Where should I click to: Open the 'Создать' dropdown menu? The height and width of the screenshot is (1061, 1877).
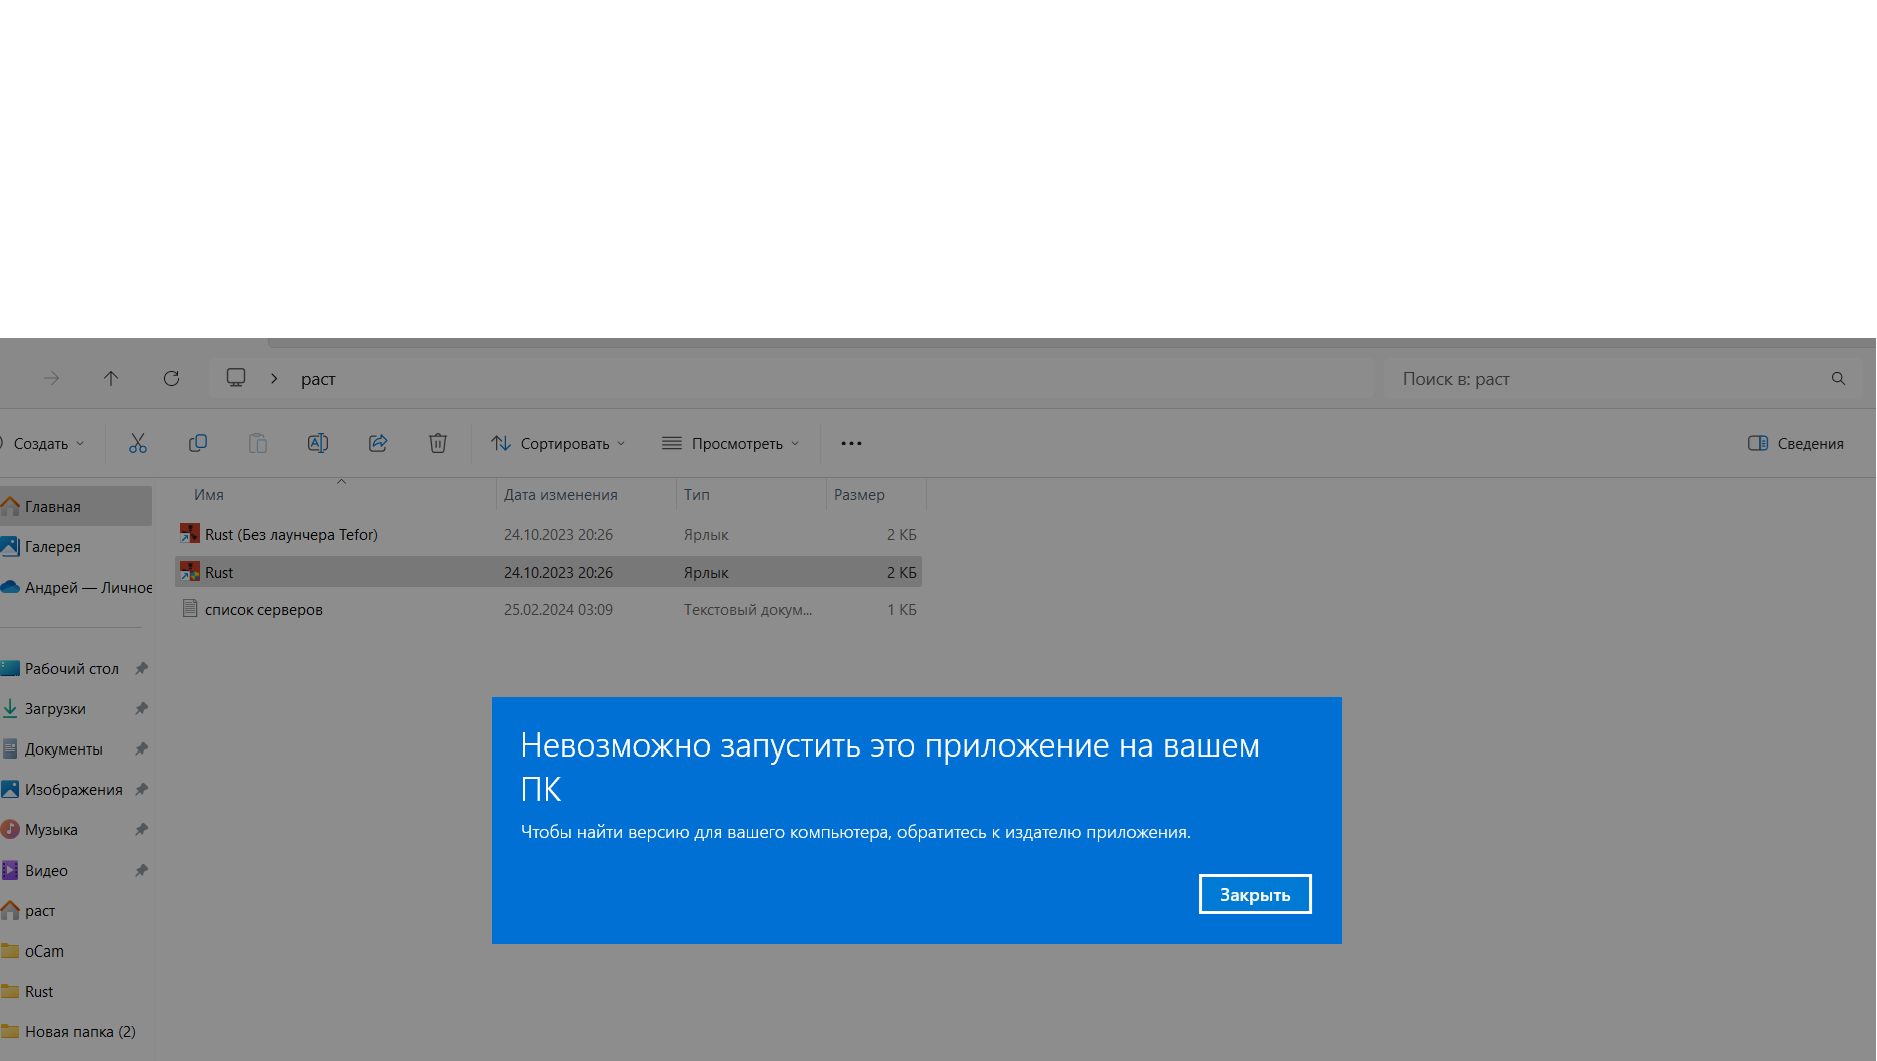[x=45, y=443]
